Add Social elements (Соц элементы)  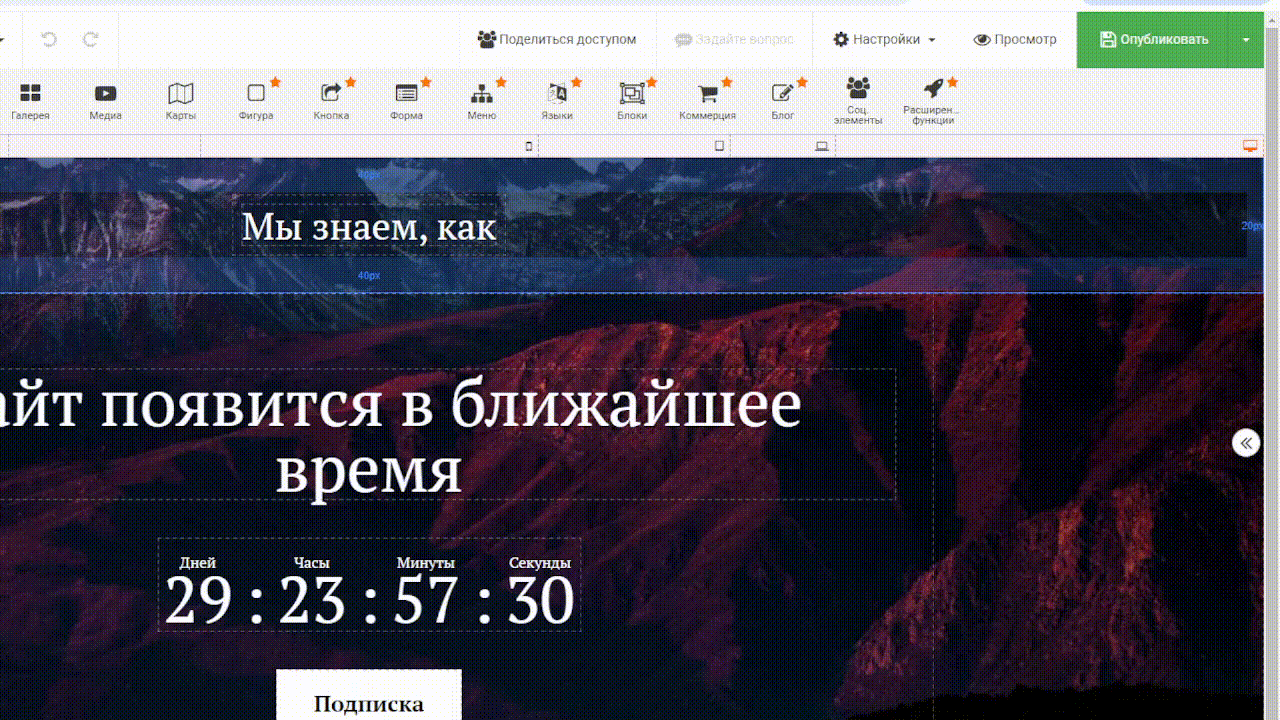point(858,101)
